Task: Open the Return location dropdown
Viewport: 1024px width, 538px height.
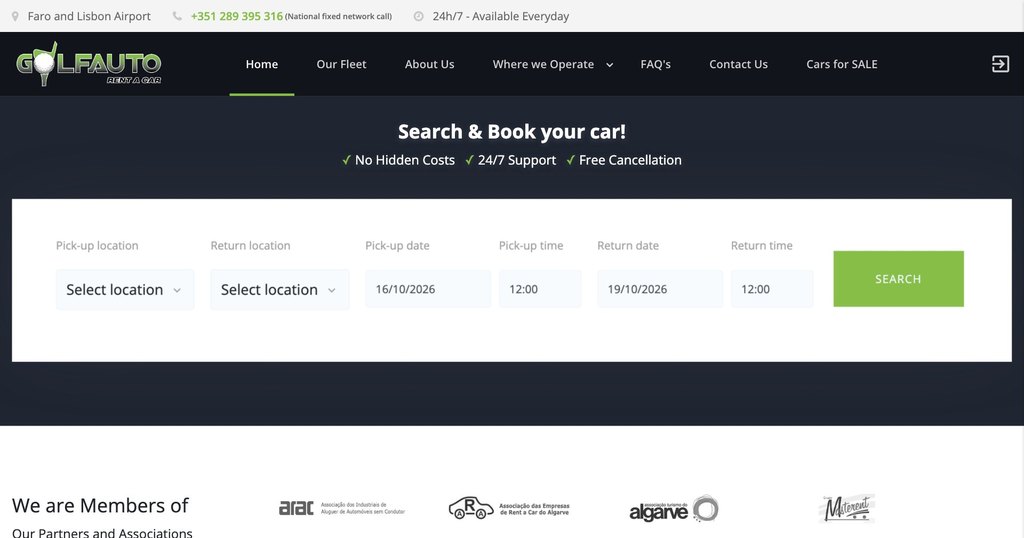Action: click(x=280, y=290)
